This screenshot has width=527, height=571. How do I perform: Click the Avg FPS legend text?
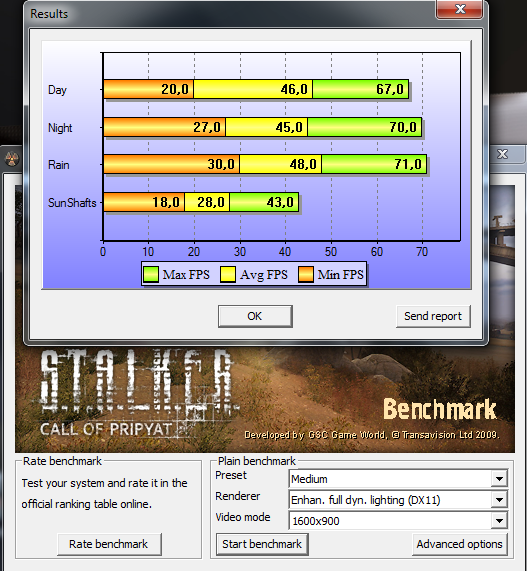[264, 275]
